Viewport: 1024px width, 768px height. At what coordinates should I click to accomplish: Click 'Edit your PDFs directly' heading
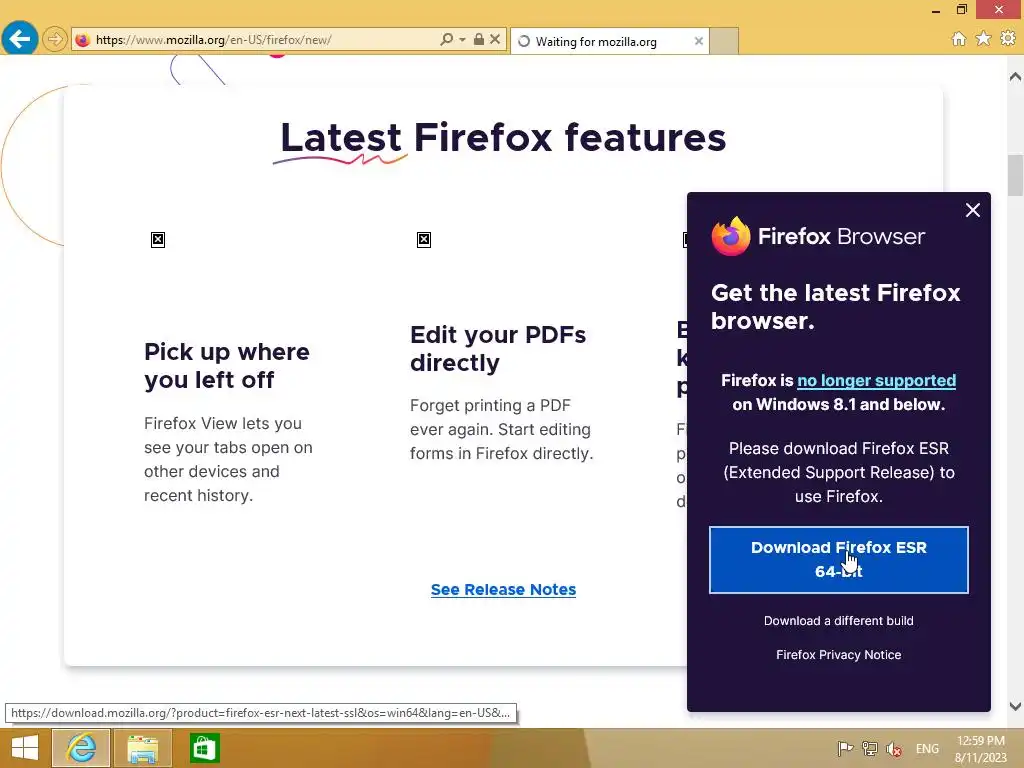498,348
